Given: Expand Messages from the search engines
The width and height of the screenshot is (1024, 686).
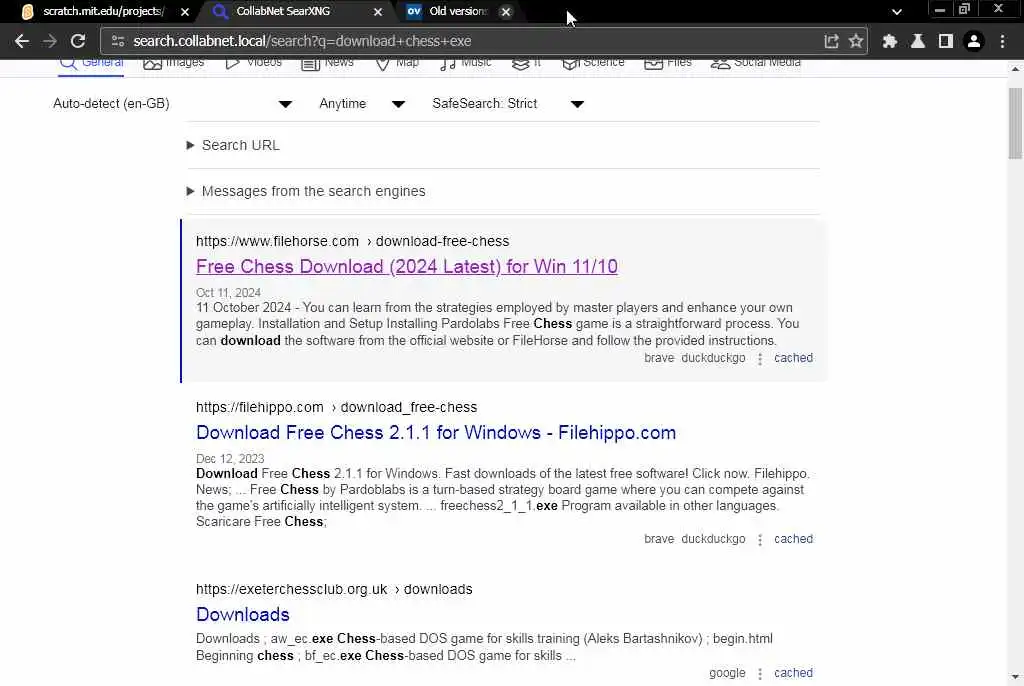Looking at the screenshot, I should 306,191.
